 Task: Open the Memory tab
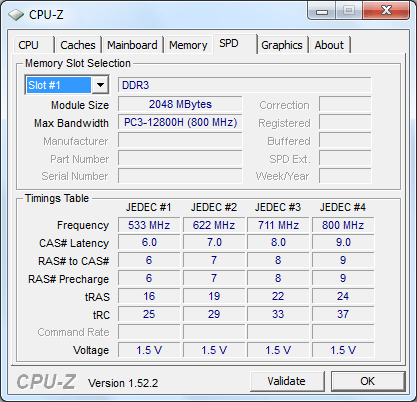188,45
